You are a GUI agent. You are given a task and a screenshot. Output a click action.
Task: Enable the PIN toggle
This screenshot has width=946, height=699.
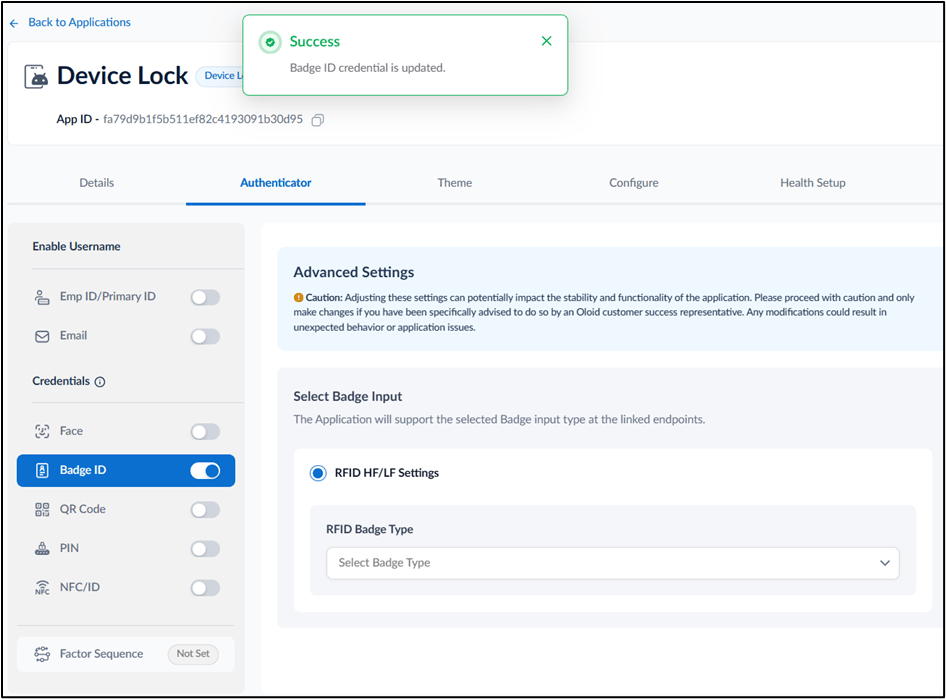click(x=205, y=549)
